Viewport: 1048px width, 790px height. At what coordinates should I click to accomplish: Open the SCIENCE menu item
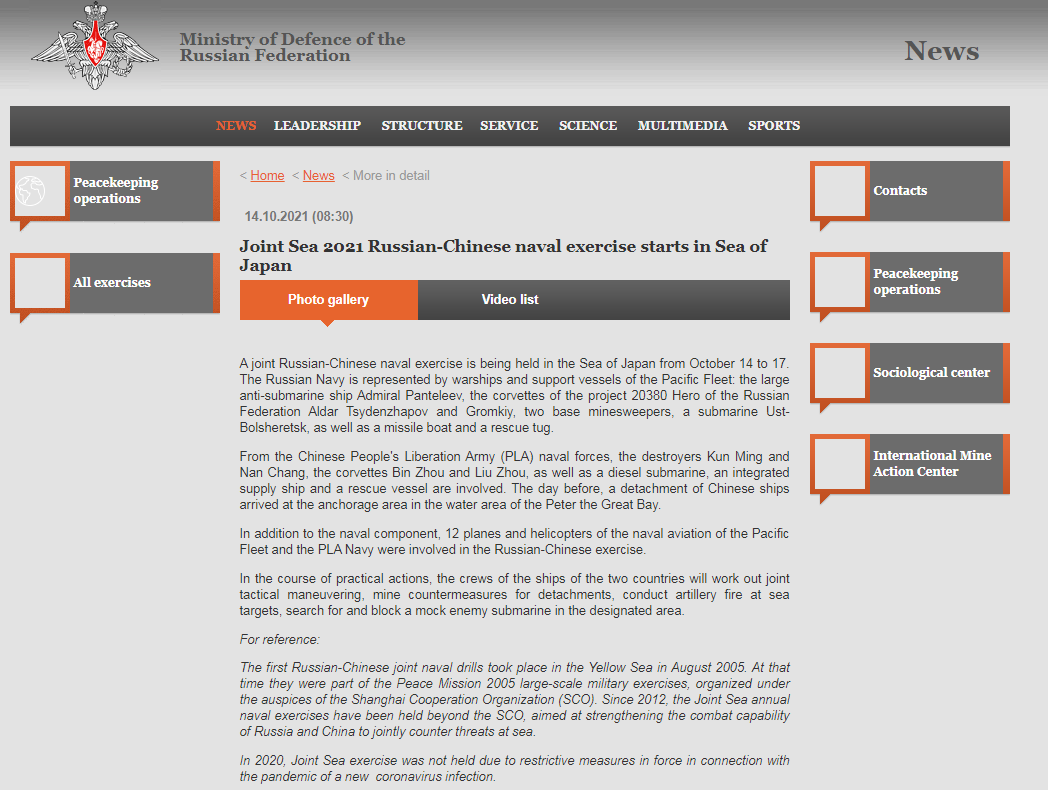coord(588,126)
